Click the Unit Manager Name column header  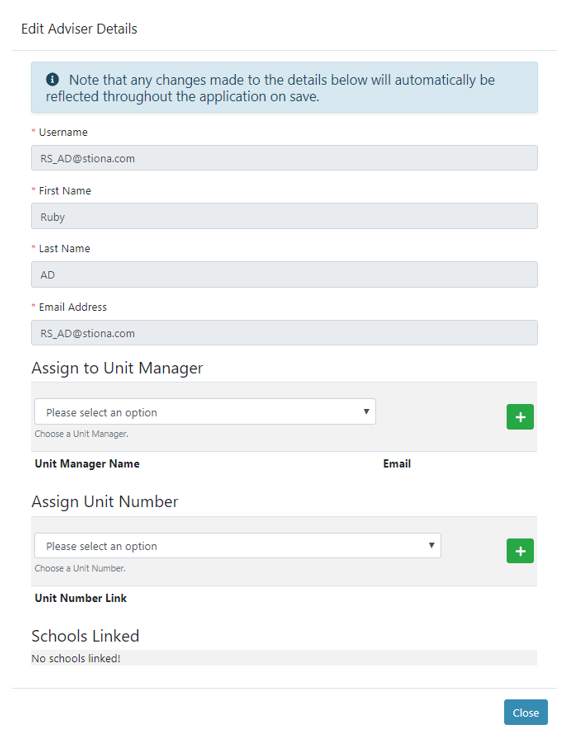(87, 464)
